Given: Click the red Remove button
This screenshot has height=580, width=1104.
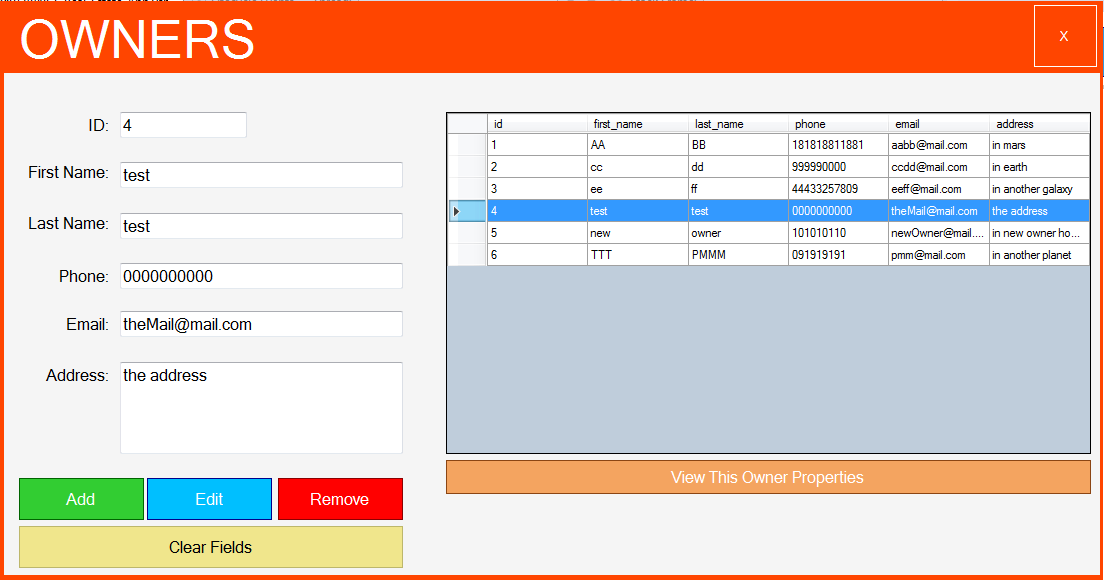Looking at the screenshot, I should (340, 499).
